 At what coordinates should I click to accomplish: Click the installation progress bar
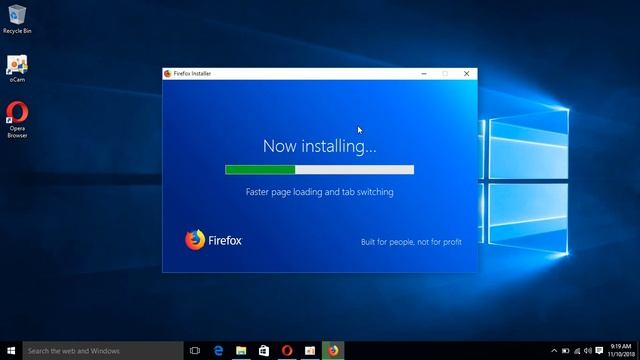(x=320, y=170)
